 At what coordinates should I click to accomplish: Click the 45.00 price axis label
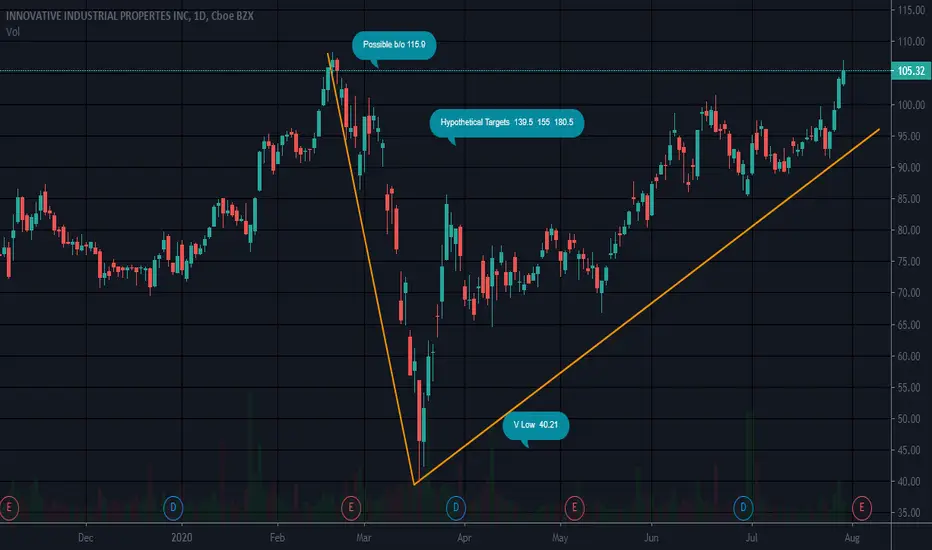911,450
